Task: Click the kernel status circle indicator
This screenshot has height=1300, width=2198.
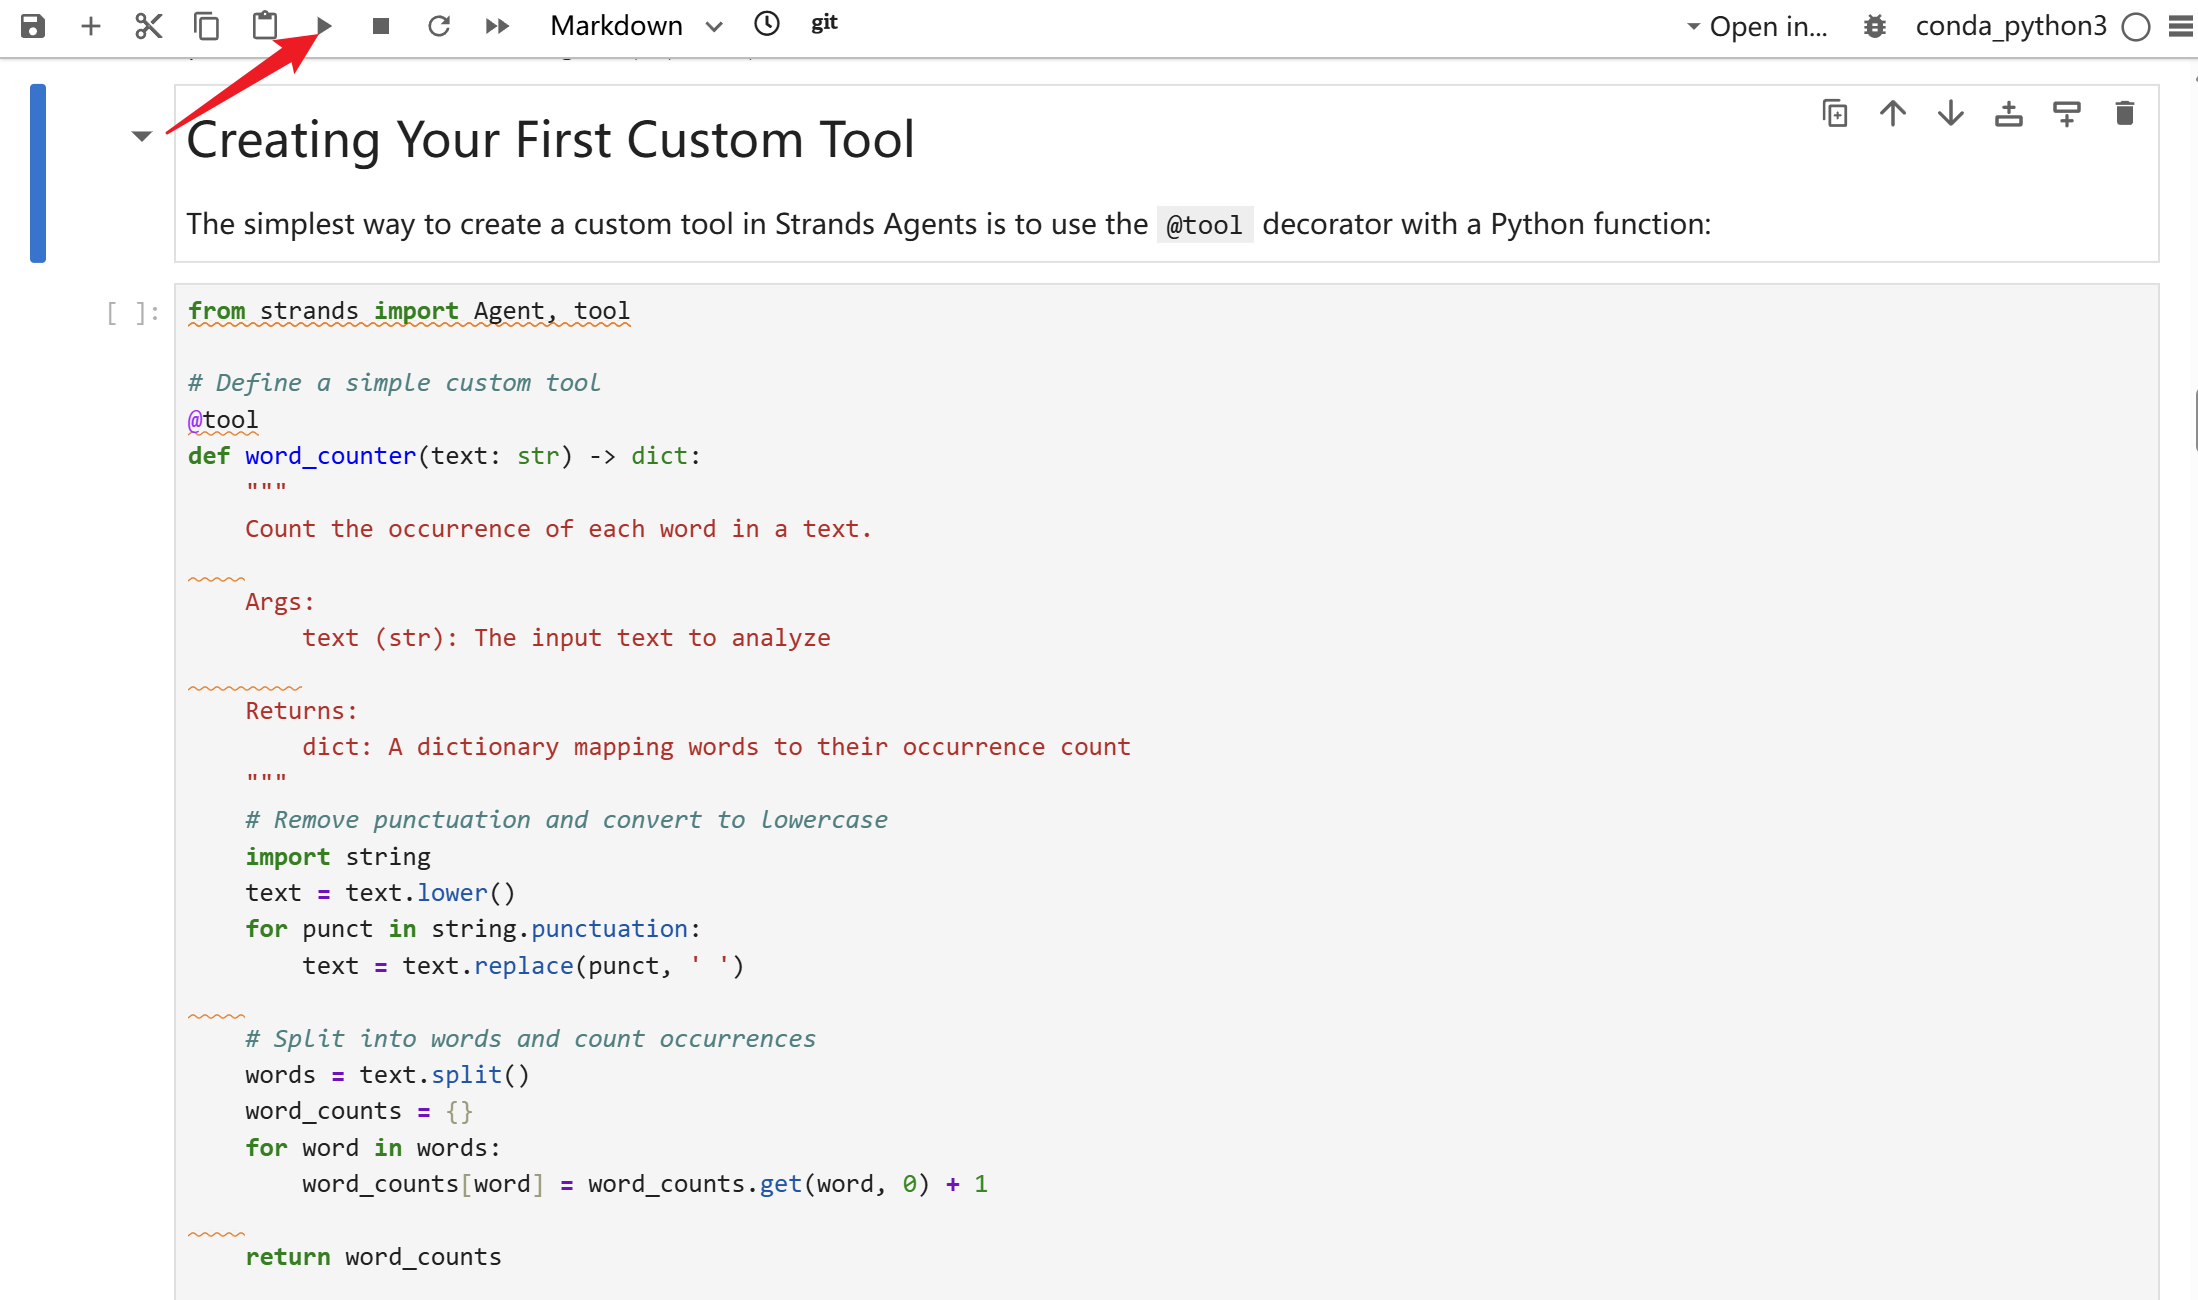Action: coord(2136,27)
